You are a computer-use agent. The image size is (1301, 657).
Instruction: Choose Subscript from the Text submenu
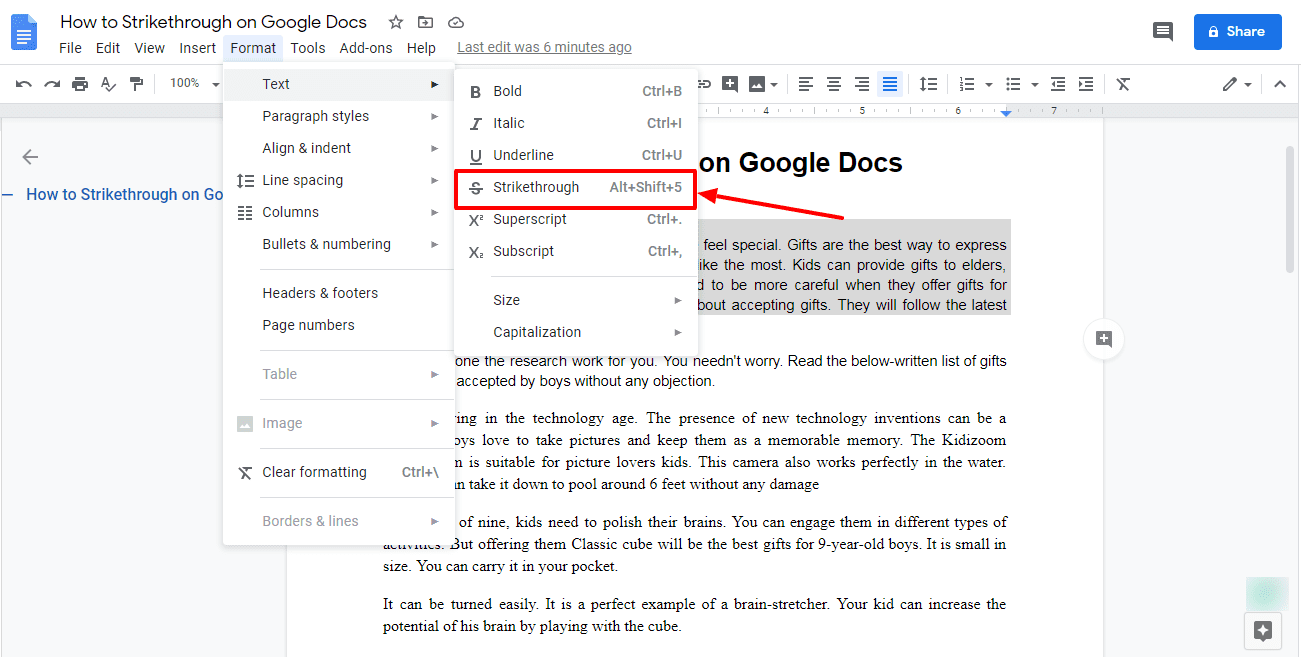575,251
